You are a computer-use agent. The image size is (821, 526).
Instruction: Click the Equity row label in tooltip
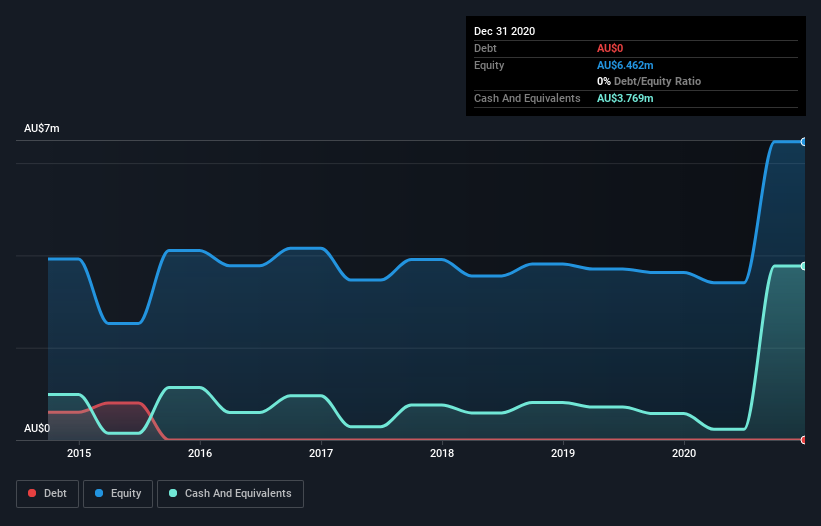click(x=489, y=65)
